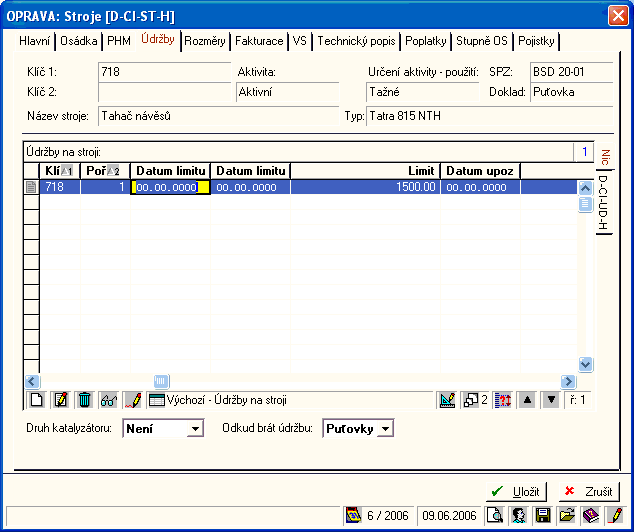Viewport: 634px width, 532px height.
Task: Click the 6 / 2006 period in status bar
Action: 387,515
